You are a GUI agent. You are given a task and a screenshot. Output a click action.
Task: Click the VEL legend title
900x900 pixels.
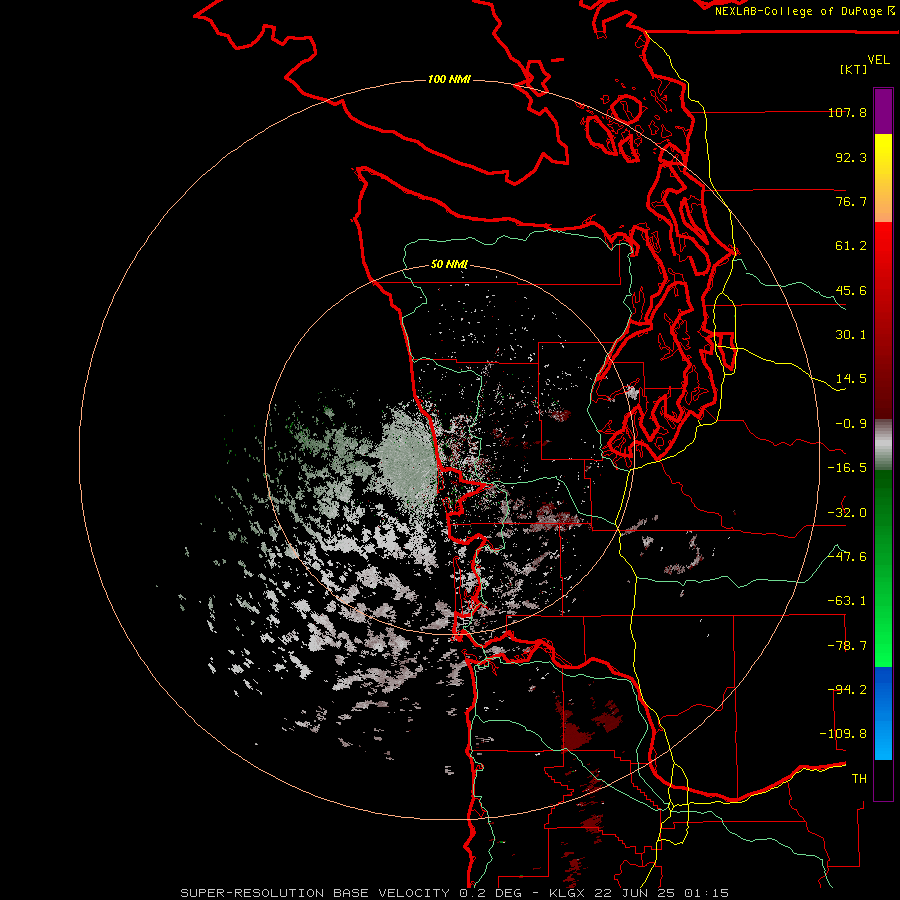point(878,60)
